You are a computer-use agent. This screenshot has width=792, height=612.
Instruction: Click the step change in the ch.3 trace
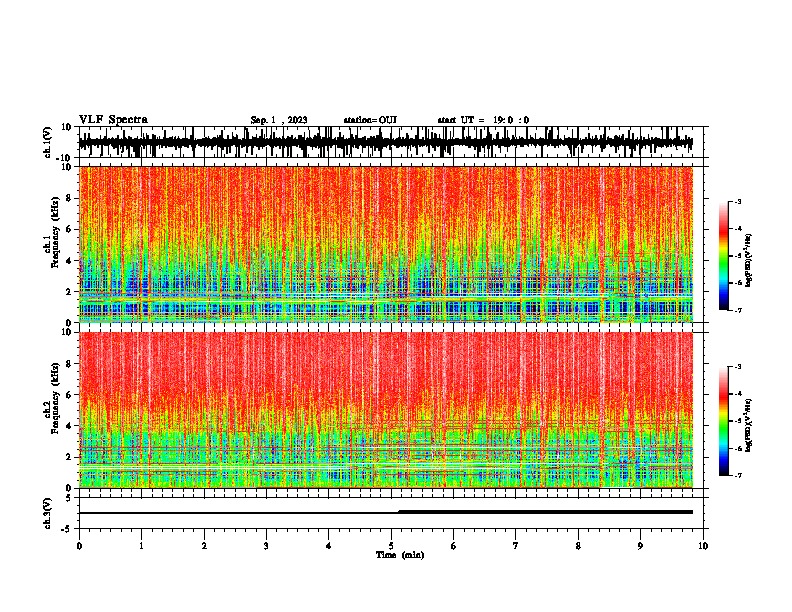(x=399, y=512)
